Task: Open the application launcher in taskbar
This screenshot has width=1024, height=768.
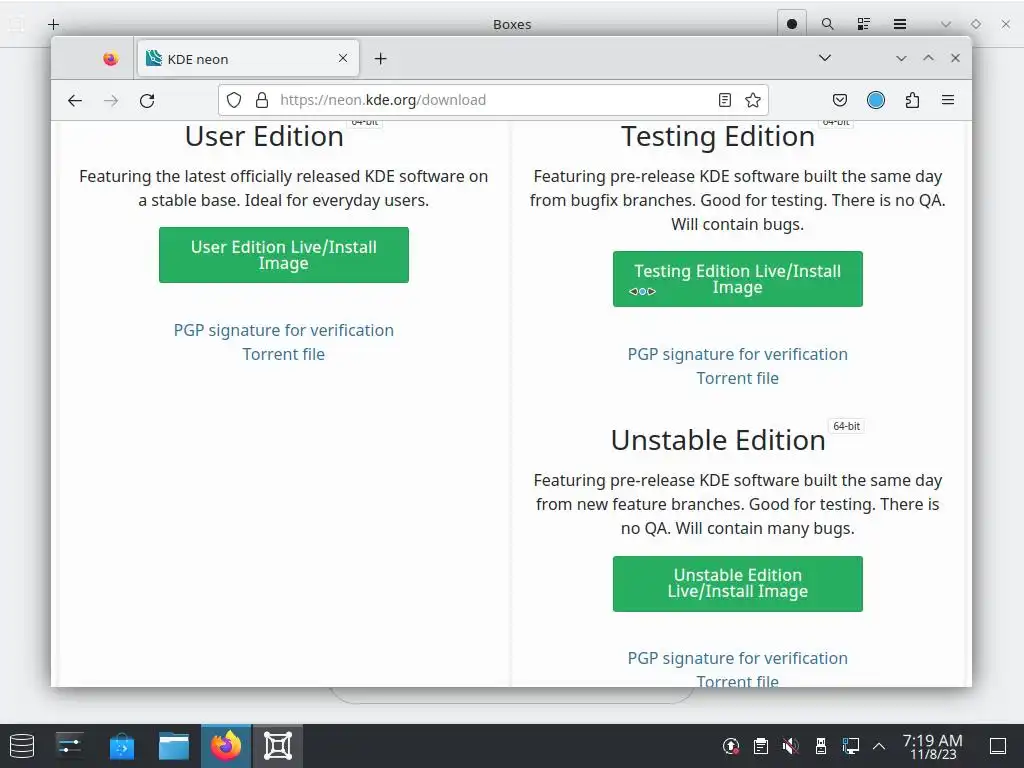Action: [22, 746]
